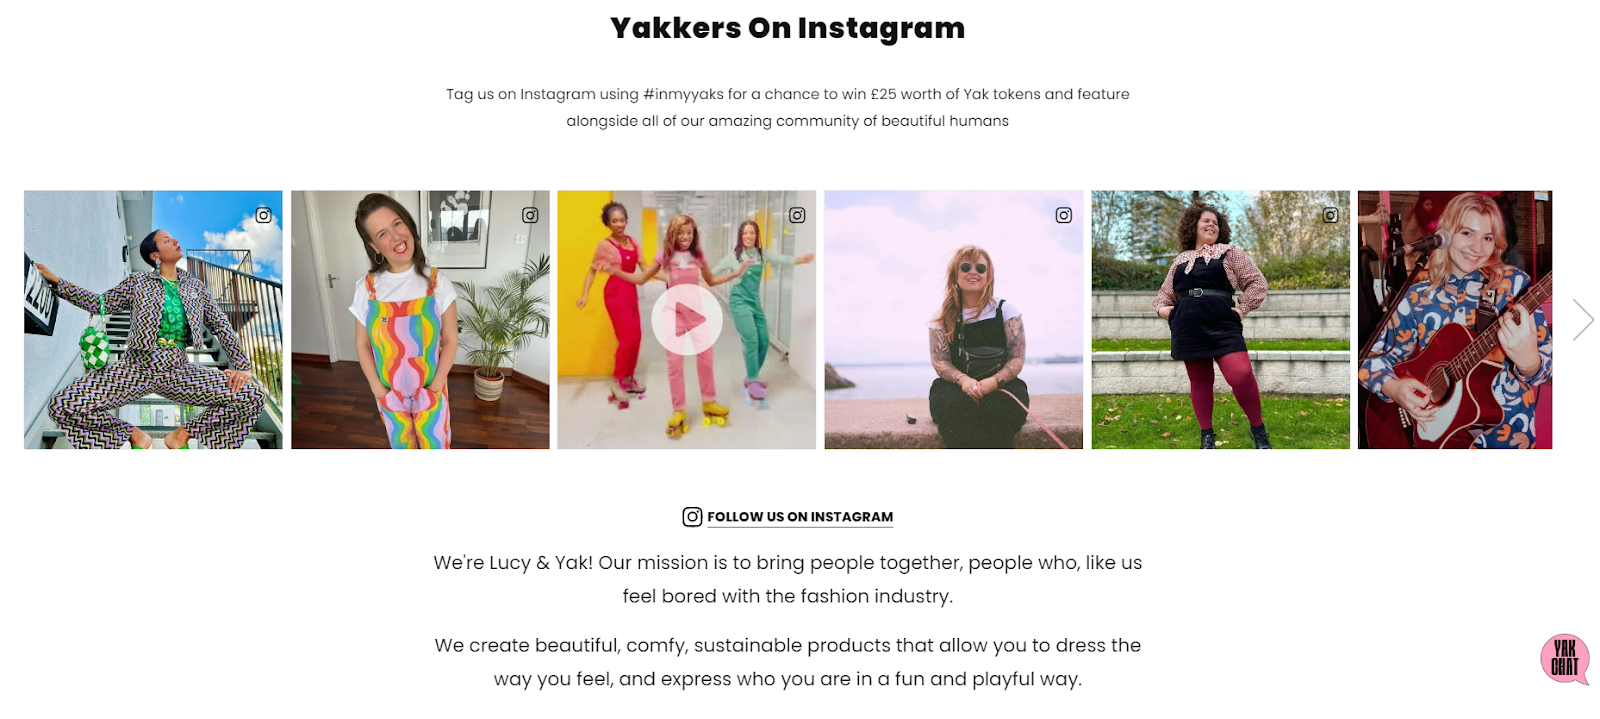Click Instagram icon on zigzag suit photo
Screen dimensions: 1600x719
pos(263,215)
